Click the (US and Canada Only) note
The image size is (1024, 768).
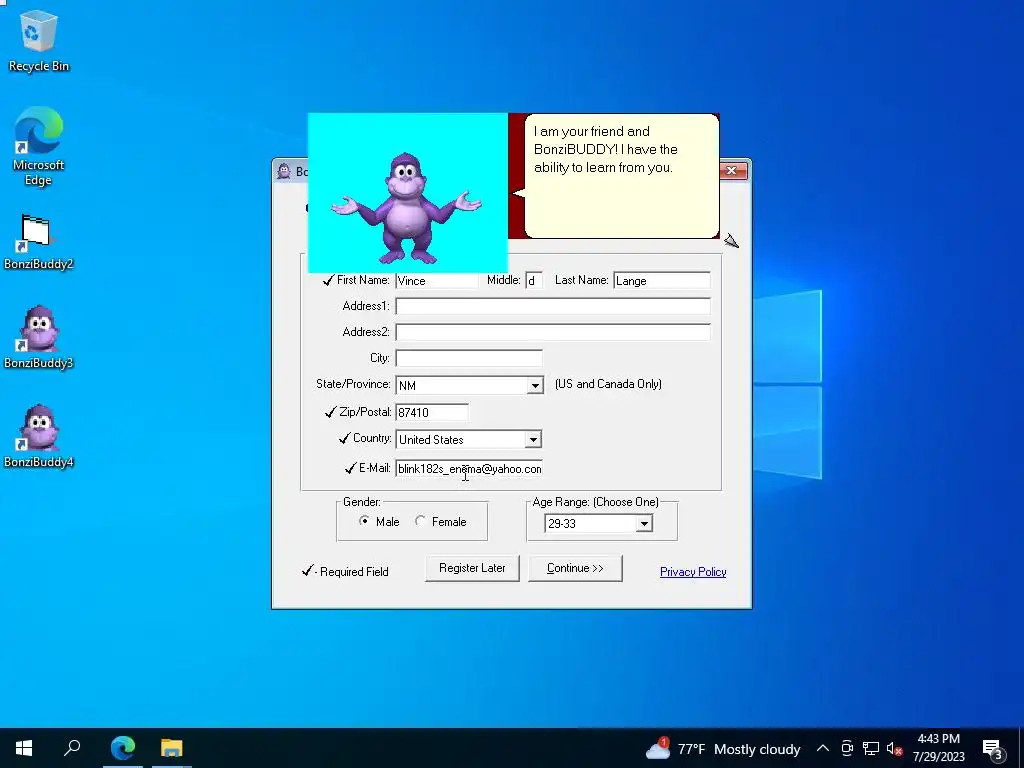click(x=608, y=384)
